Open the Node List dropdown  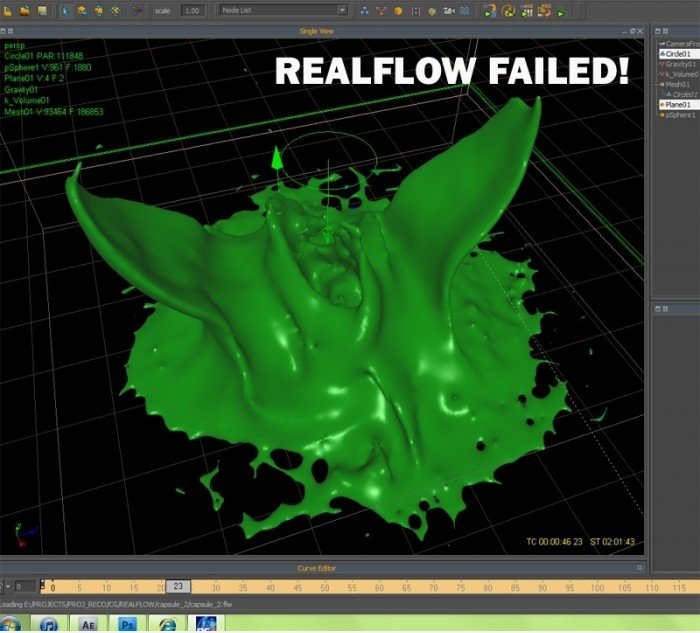coord(283,10)
